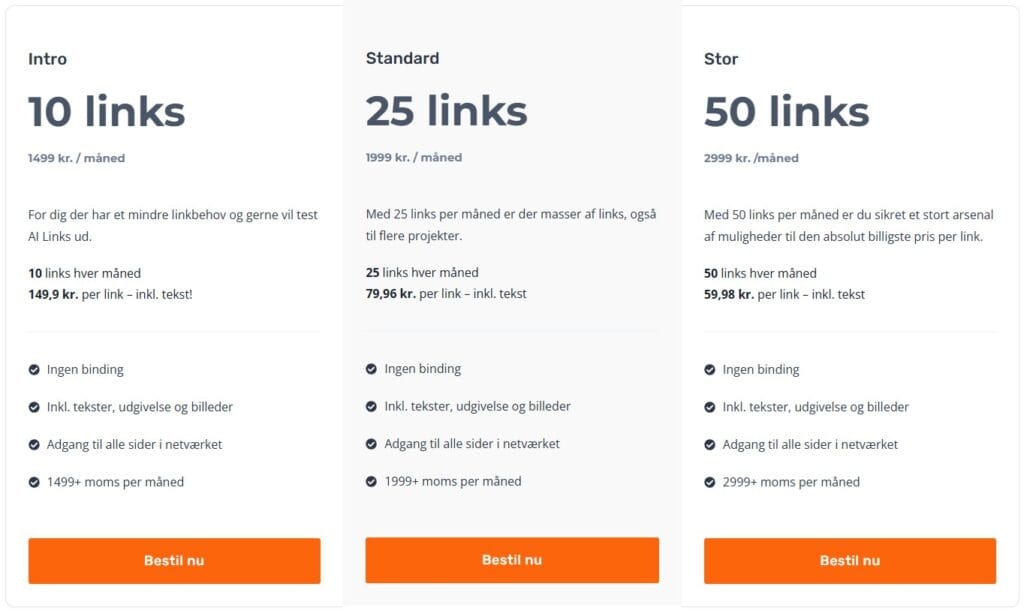Select the Standard plan heading

(401, 58)
